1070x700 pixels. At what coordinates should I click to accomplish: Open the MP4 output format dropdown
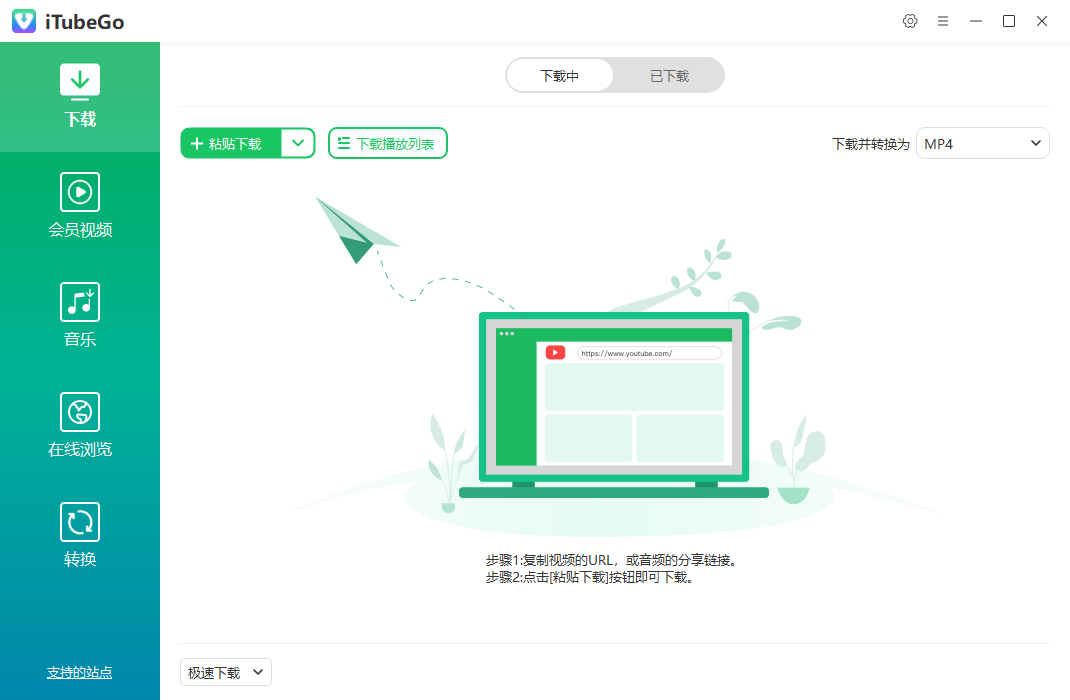982,143
